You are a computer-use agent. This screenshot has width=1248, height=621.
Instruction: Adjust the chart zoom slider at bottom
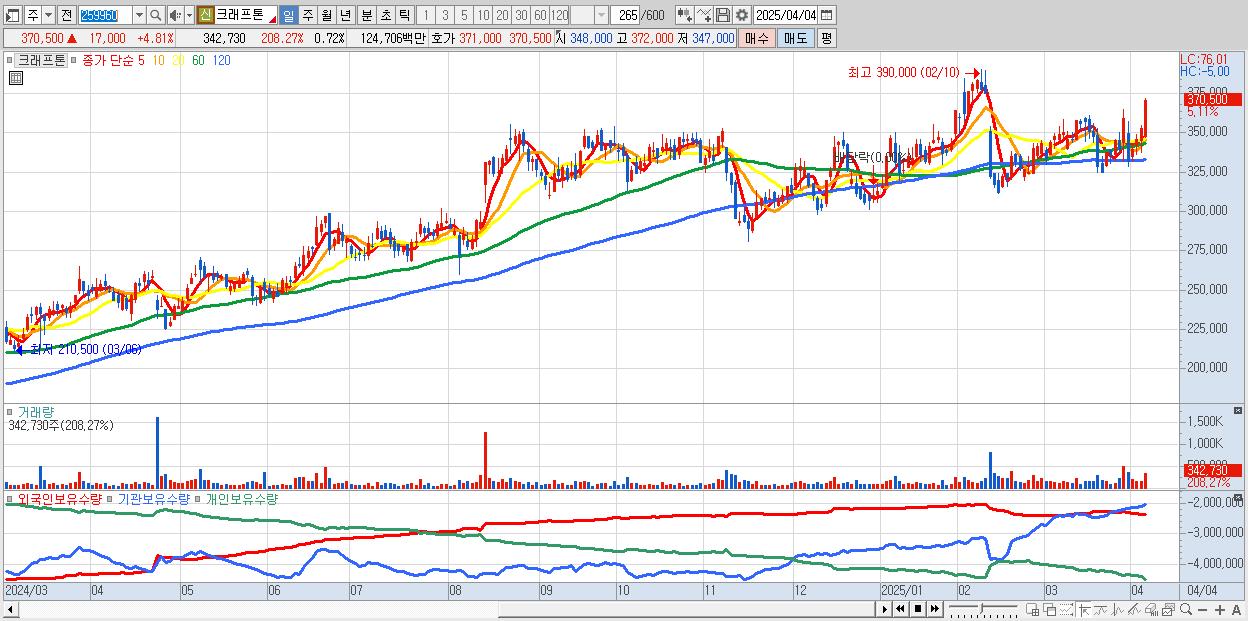click(981, 609)
